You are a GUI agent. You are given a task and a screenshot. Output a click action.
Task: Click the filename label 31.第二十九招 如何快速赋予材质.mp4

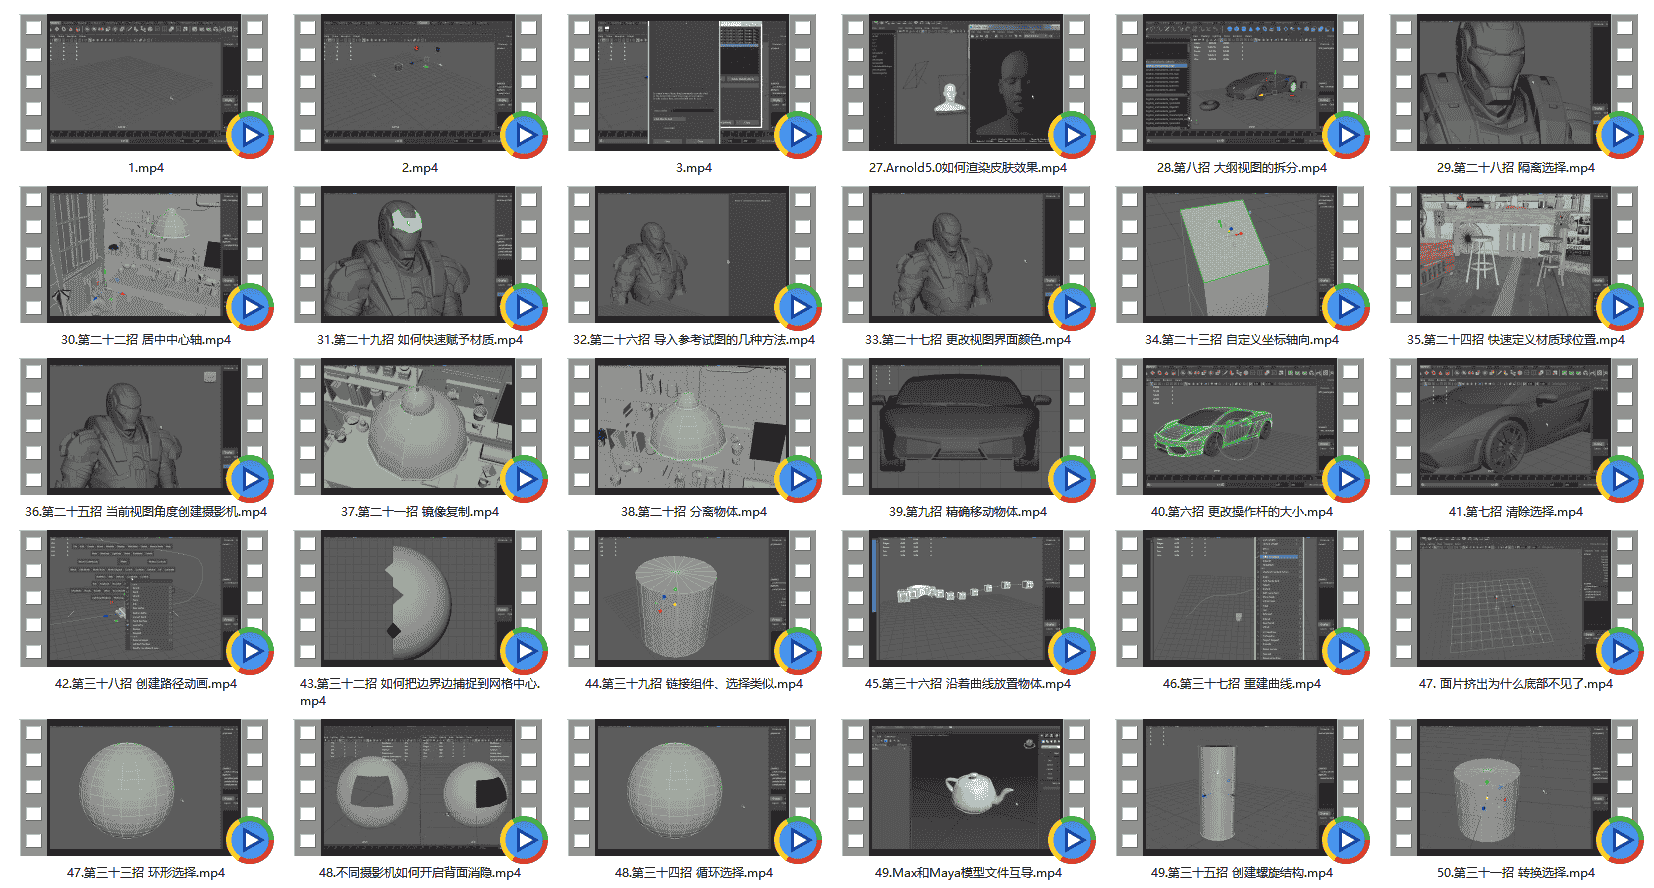click(420, 340)
